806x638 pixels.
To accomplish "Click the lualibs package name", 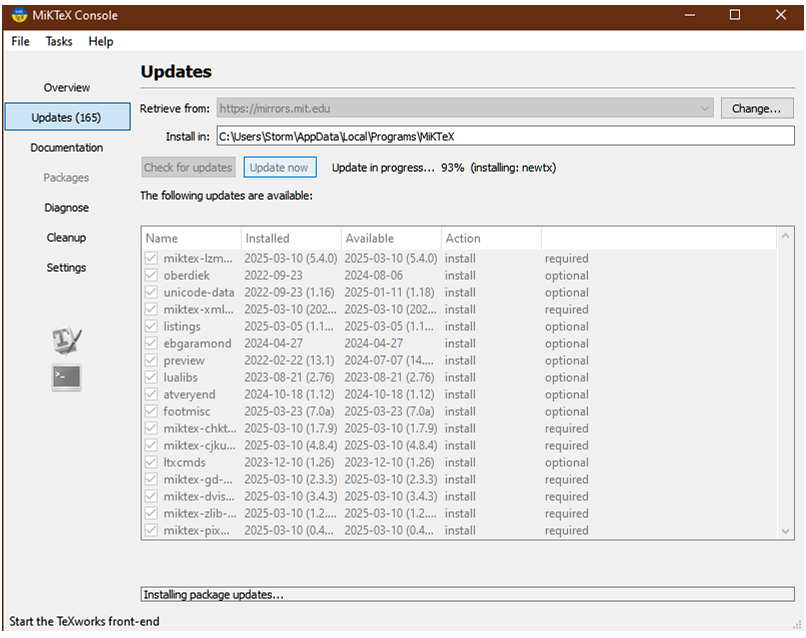I will tap(180, 377).
